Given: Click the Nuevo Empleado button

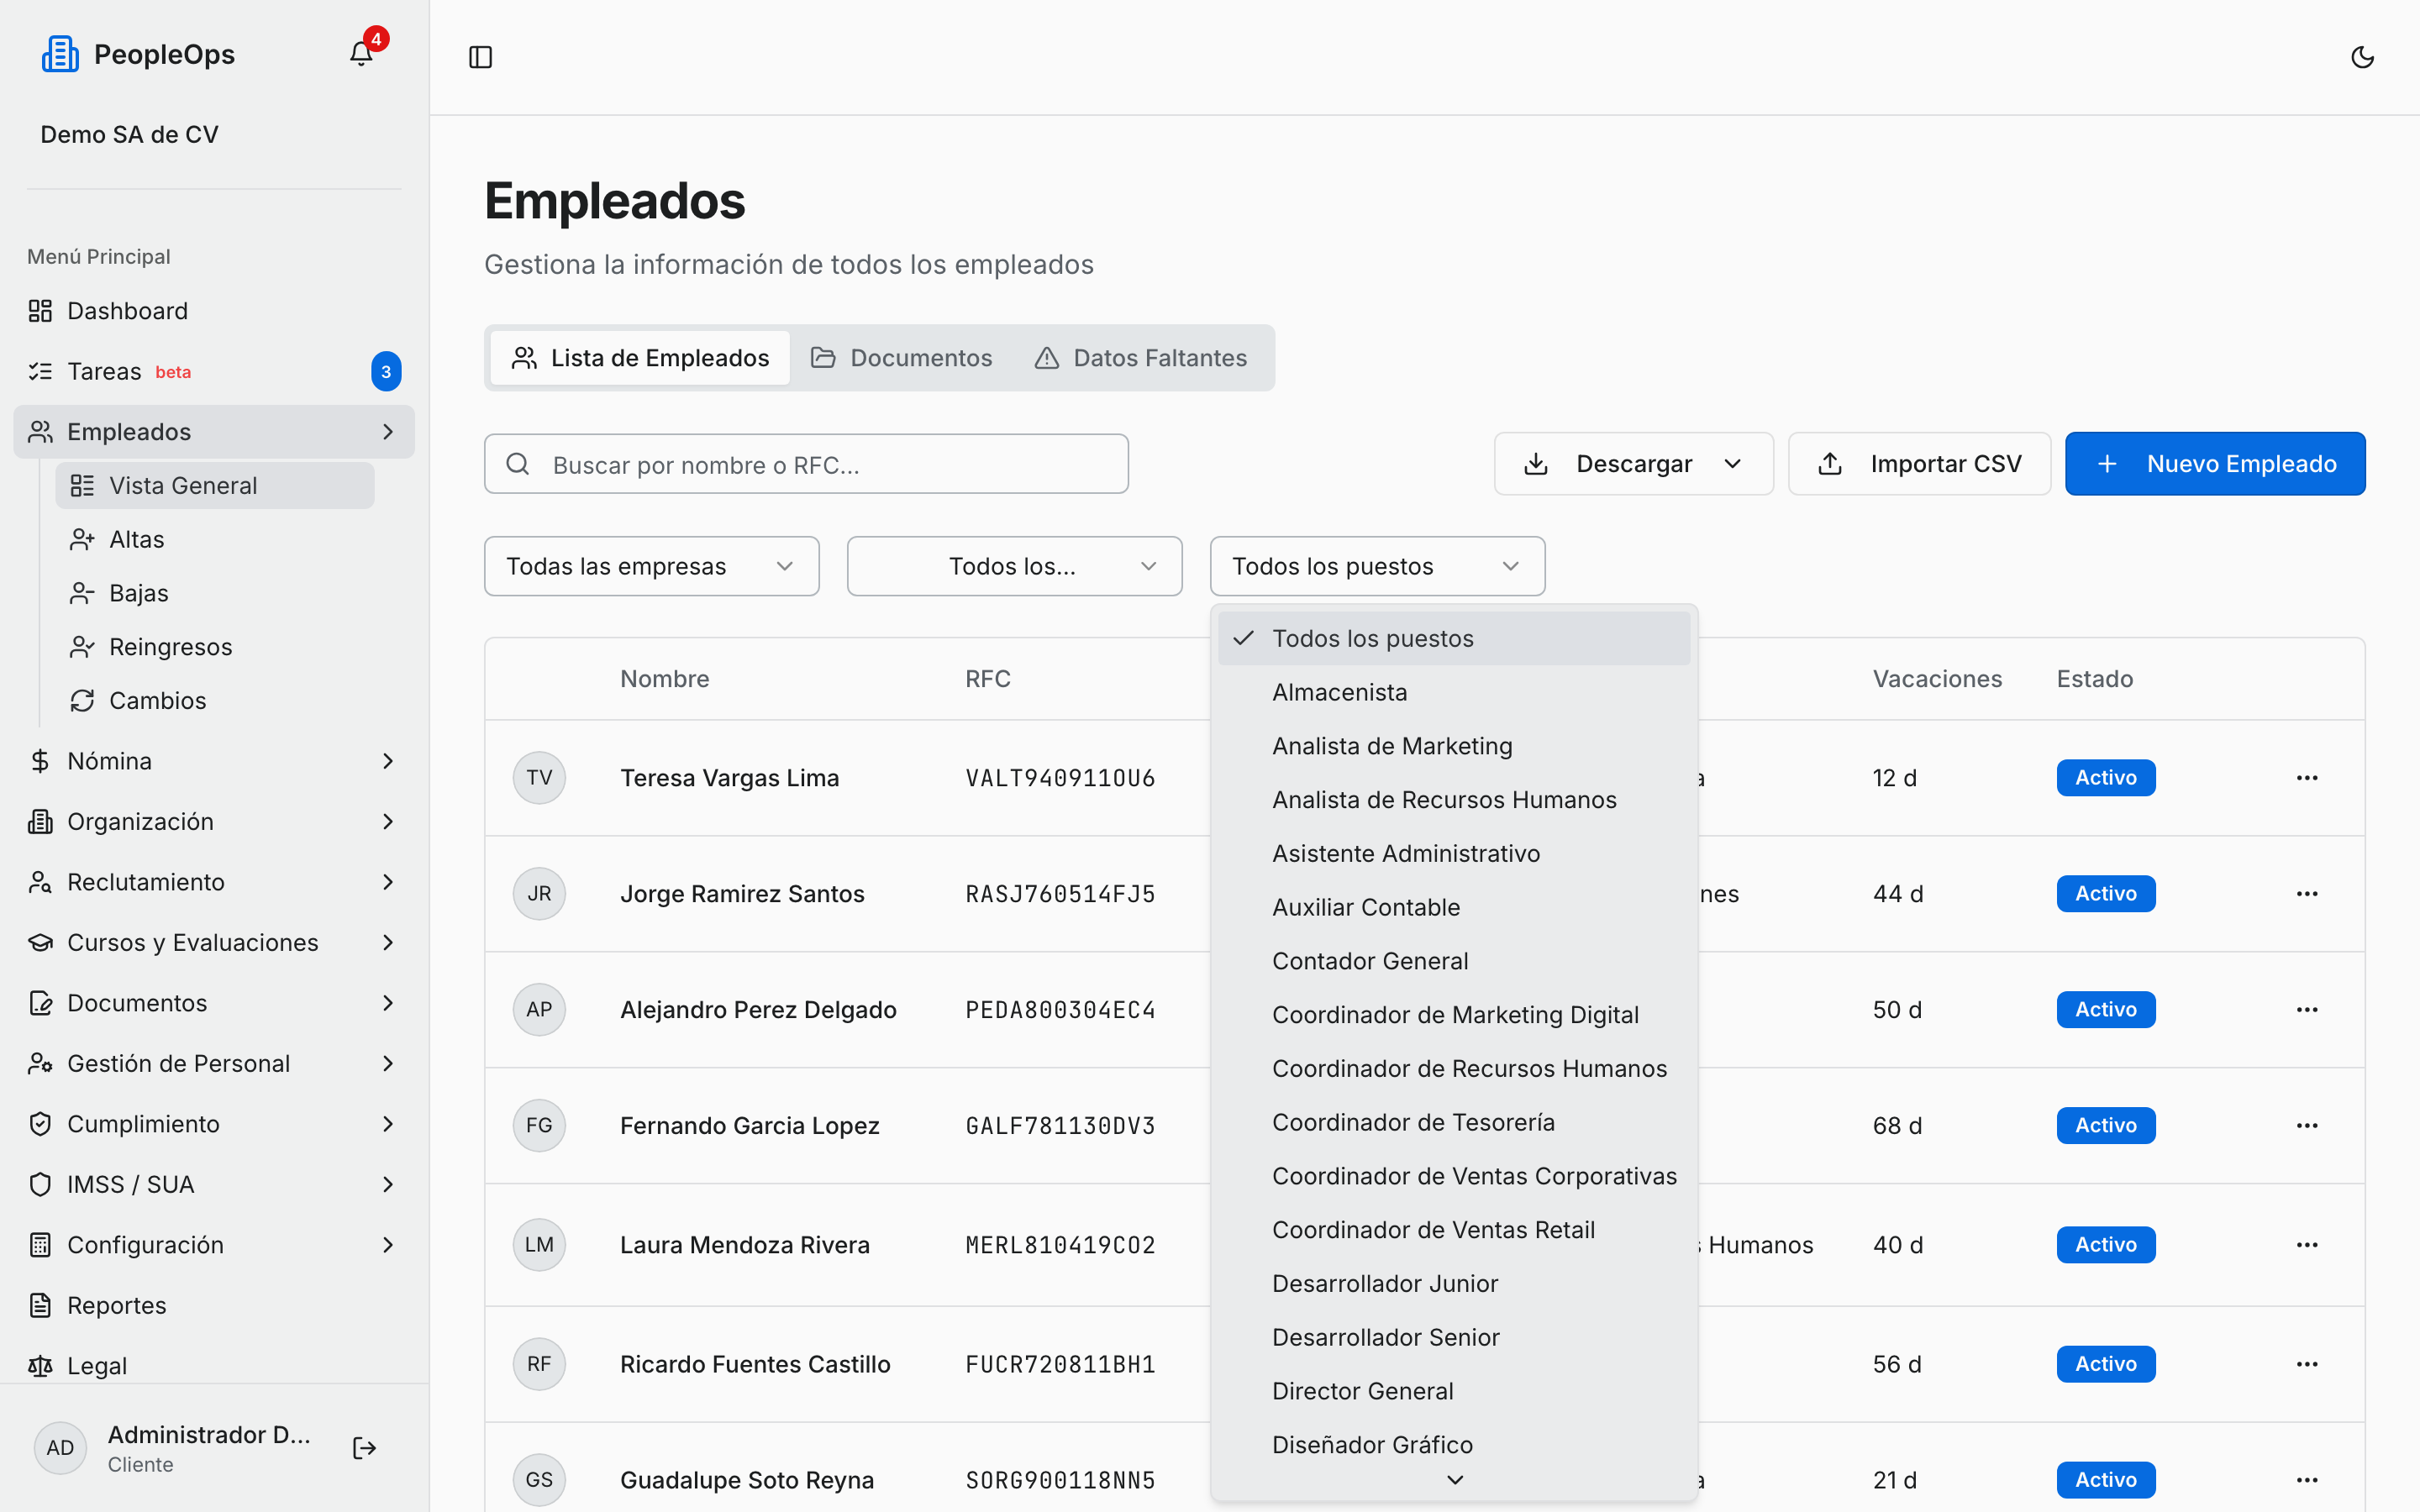Looking at the screenshot, I should [2215, 464].
